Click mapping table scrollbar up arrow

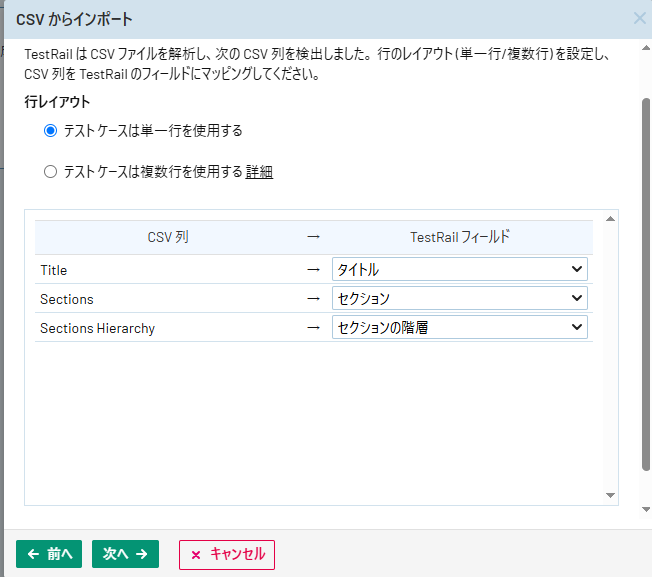click(610, 217)
